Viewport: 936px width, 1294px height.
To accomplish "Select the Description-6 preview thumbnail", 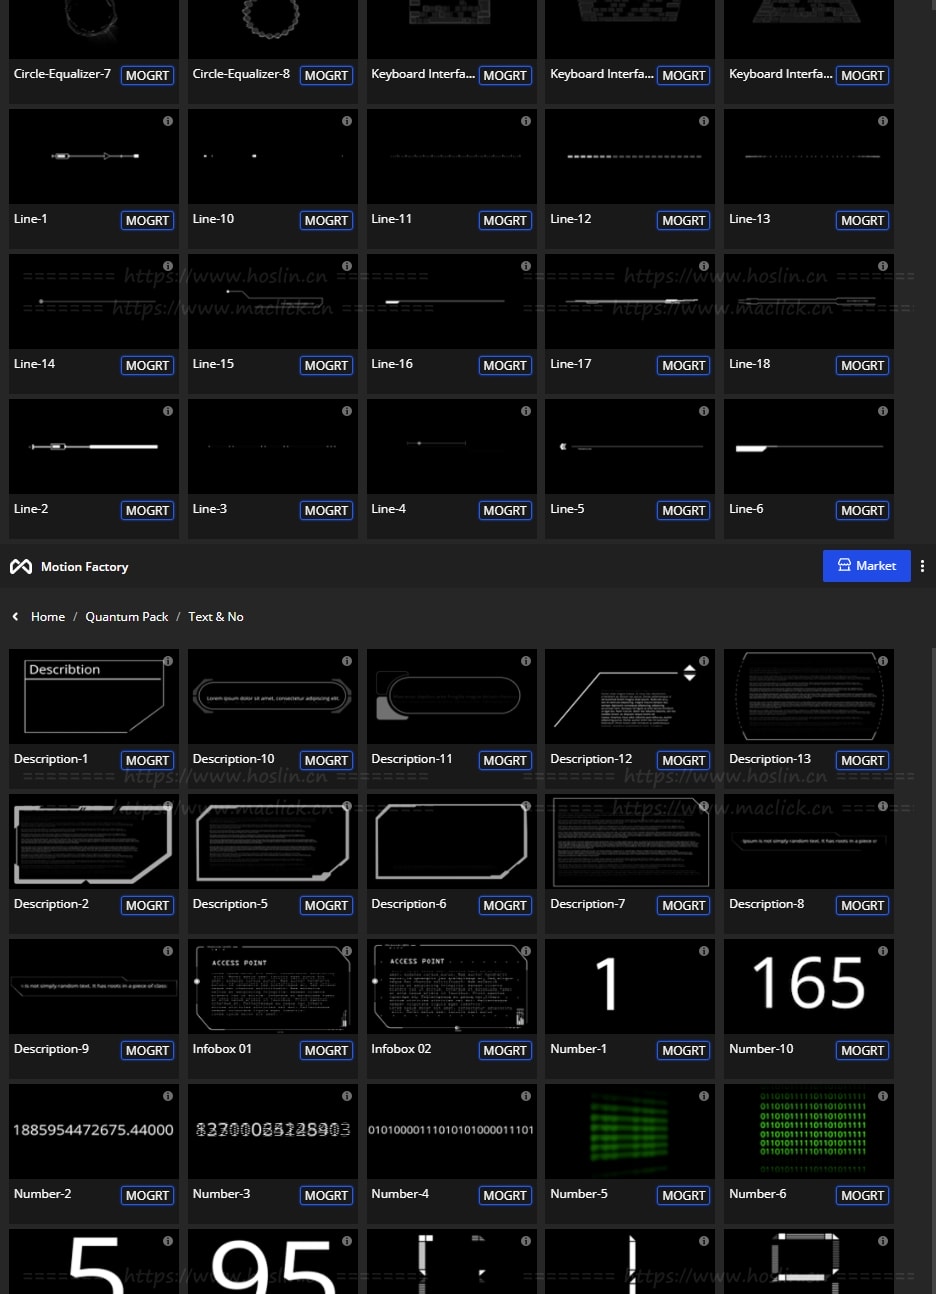I will (452, 841).
